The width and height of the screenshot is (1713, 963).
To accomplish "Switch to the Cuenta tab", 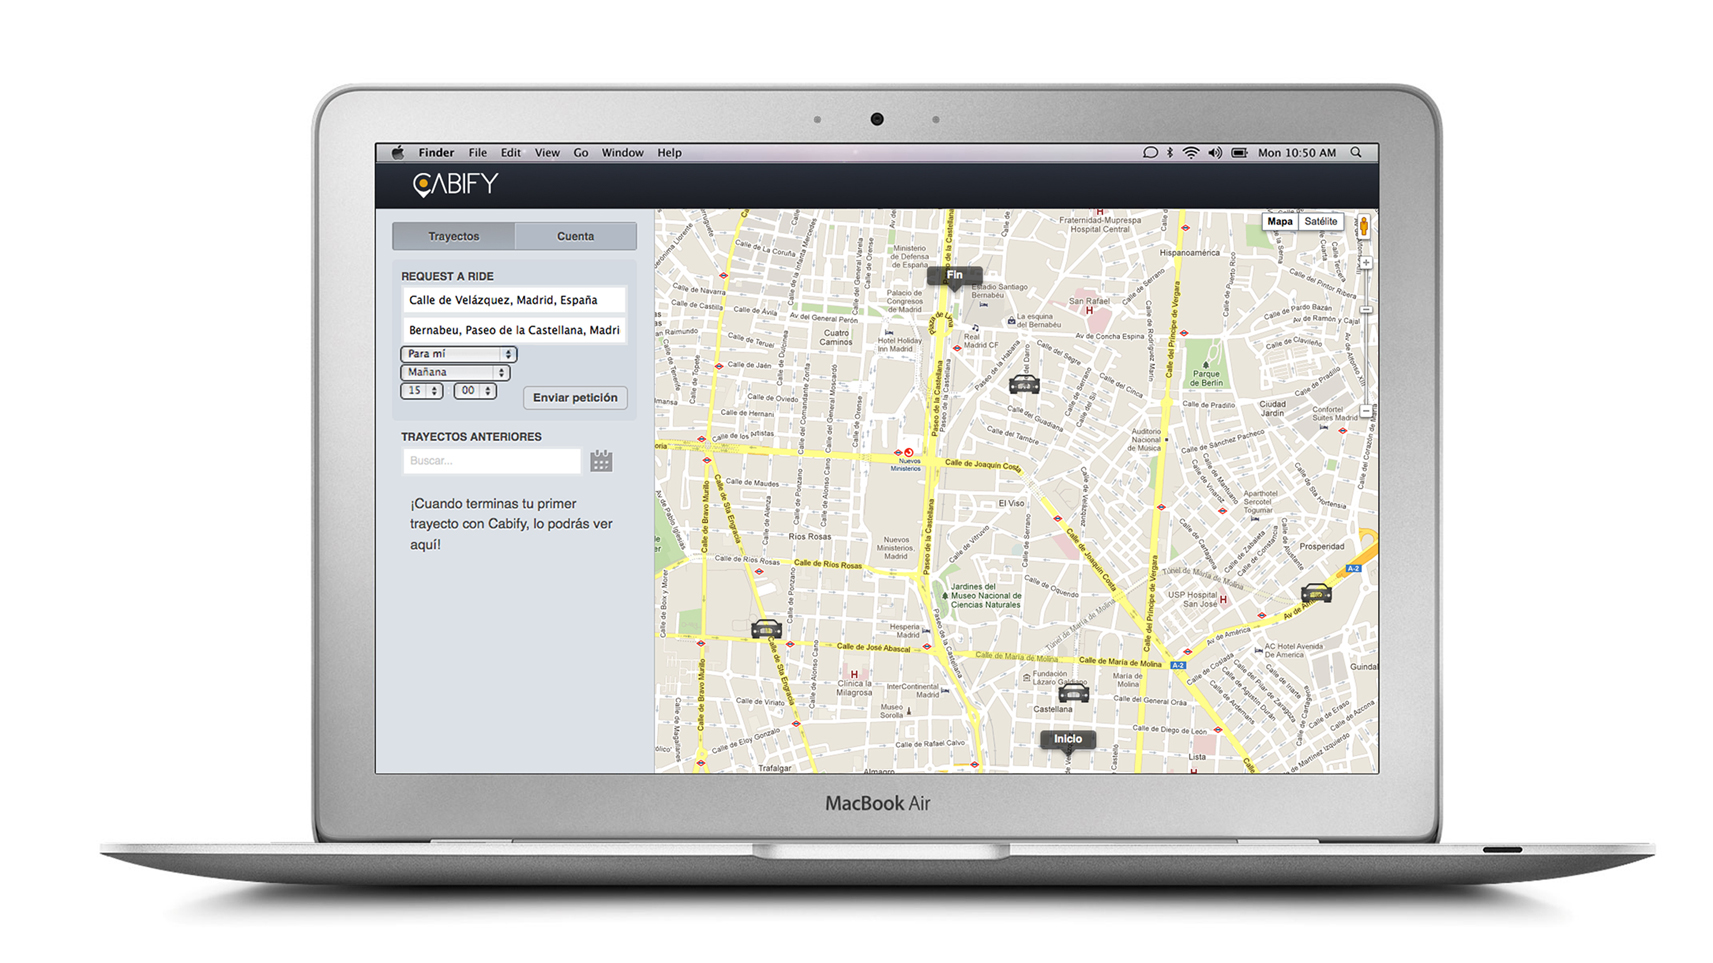I will [x=576, y=236].
